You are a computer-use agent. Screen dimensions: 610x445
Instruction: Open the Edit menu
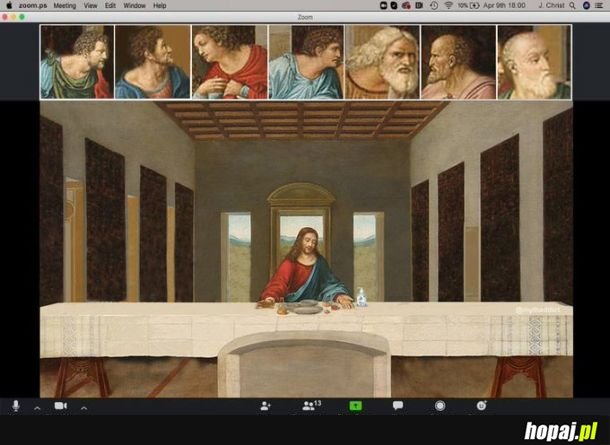tap(110, 5)
